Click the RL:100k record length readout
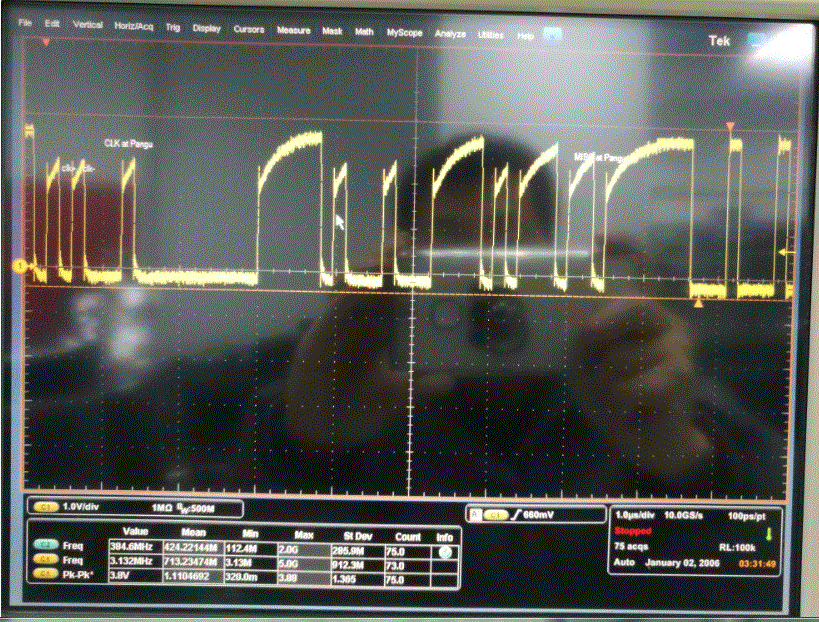This screenshot has width=819, height=622. (737, 548)
